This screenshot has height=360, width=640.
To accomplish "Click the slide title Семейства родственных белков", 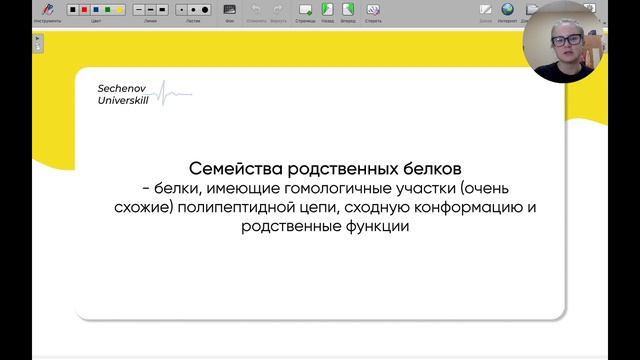I will [325, 169].
